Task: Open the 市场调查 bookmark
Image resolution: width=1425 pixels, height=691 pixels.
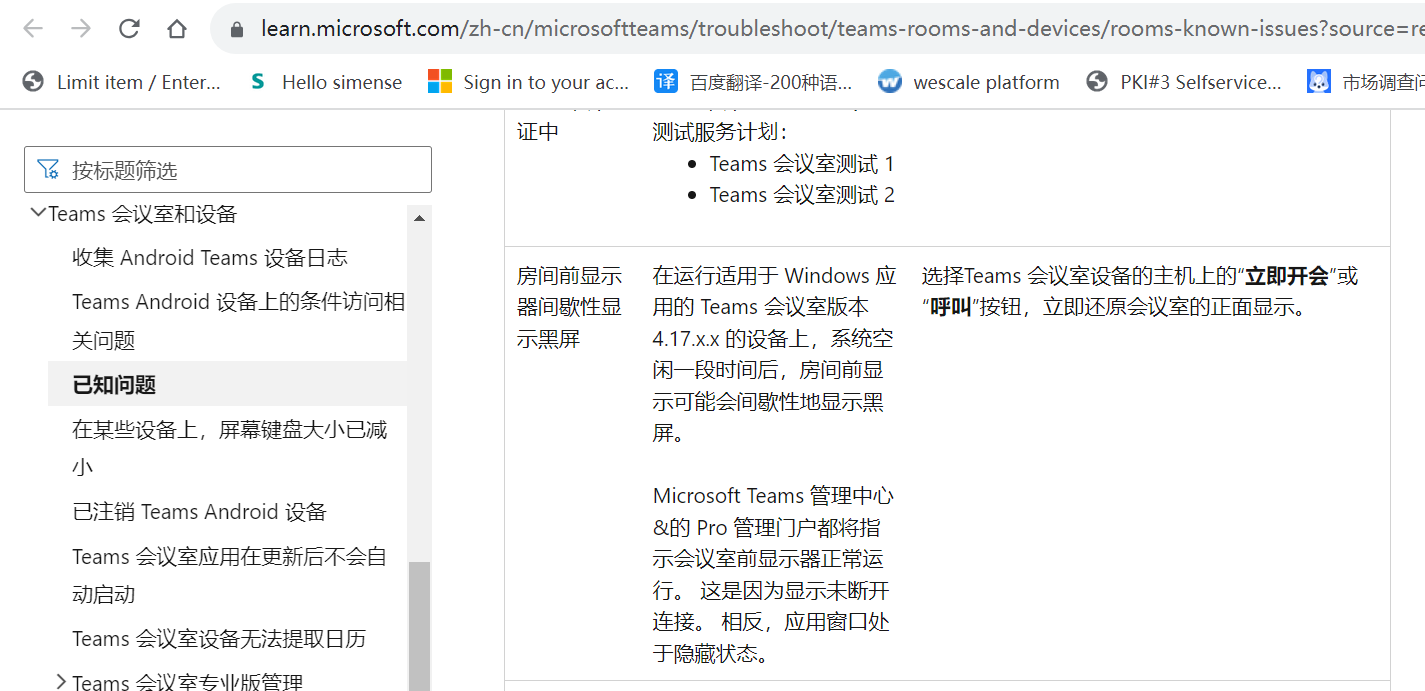Action: 1366,82
